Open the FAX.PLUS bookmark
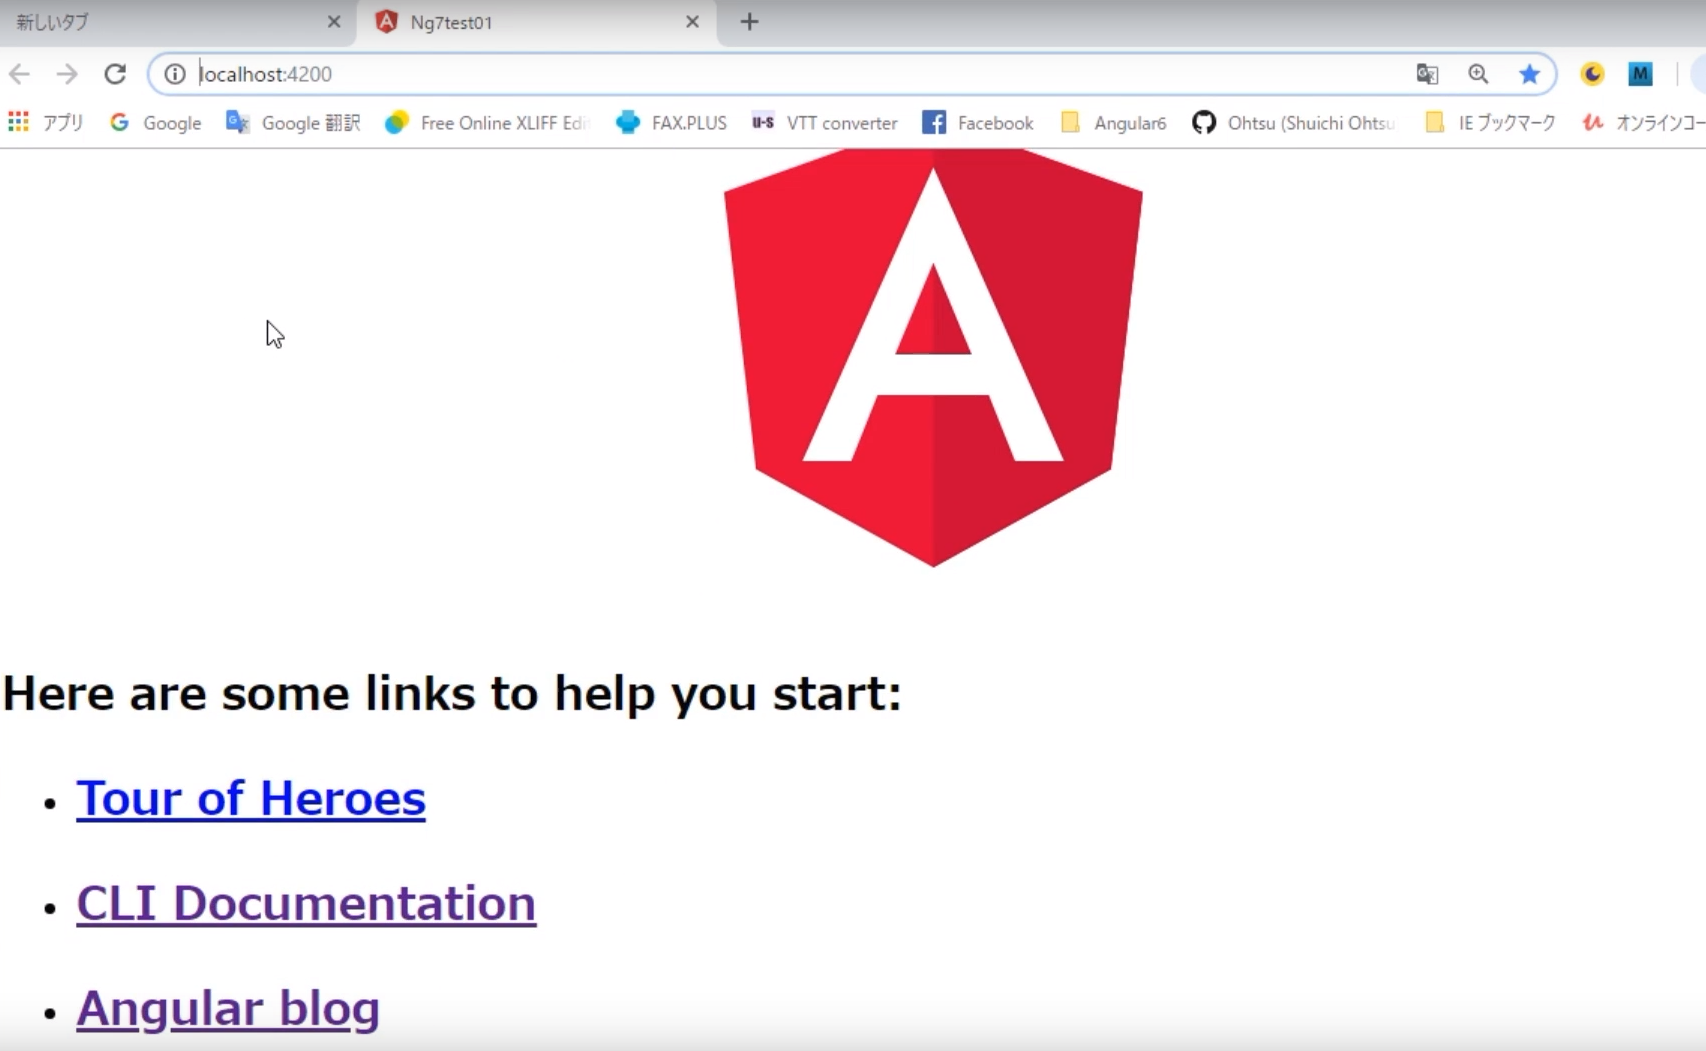Image resolution: width=1706 pixels, height=1051 pixels. coord(671,122)
